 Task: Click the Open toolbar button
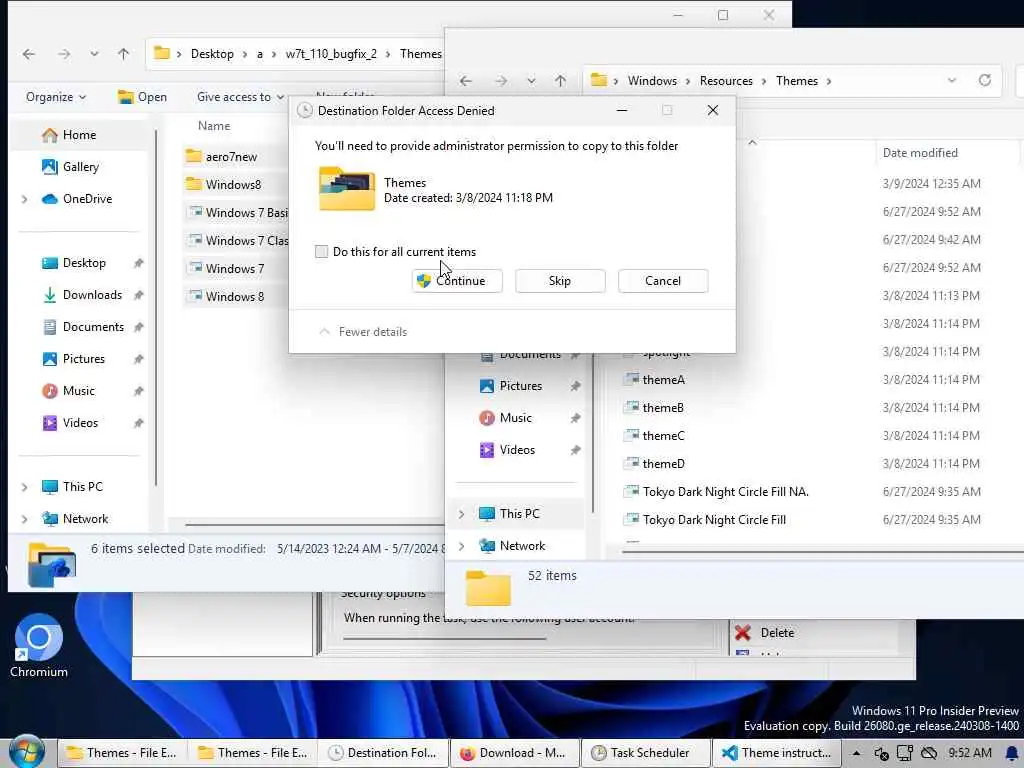coord(142,97)
